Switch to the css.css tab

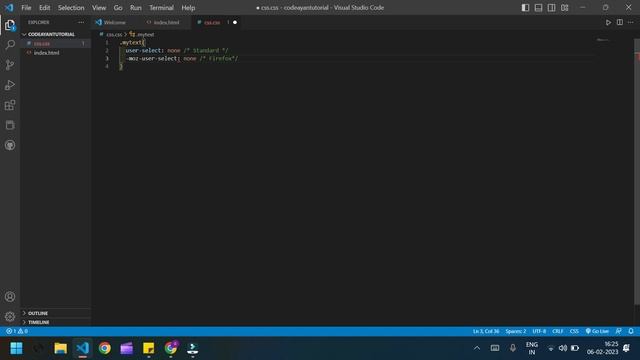(212, 22)
